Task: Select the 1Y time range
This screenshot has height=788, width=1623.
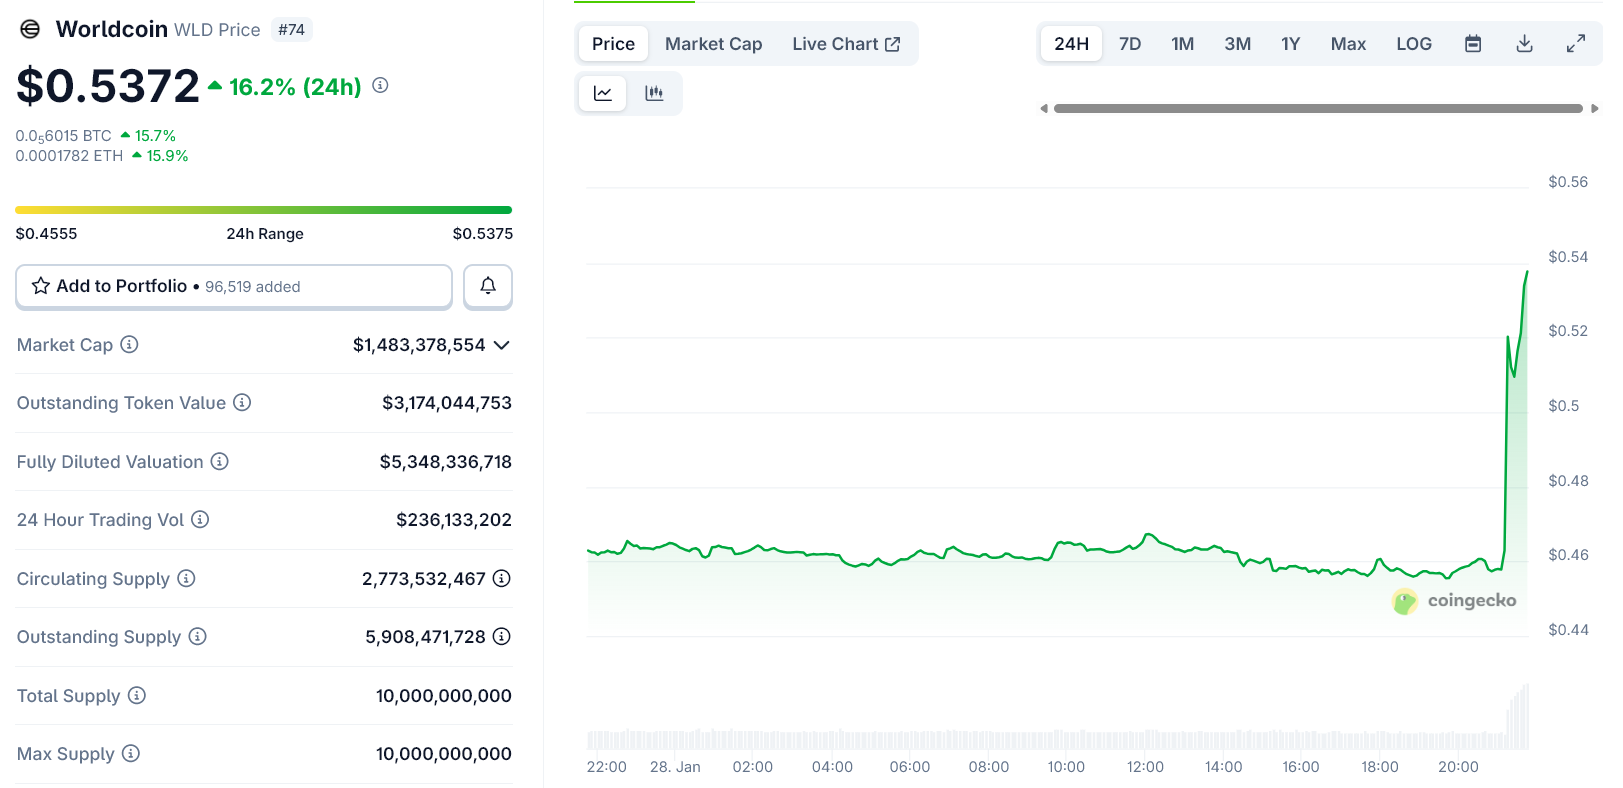Action: pos(1290,44)
